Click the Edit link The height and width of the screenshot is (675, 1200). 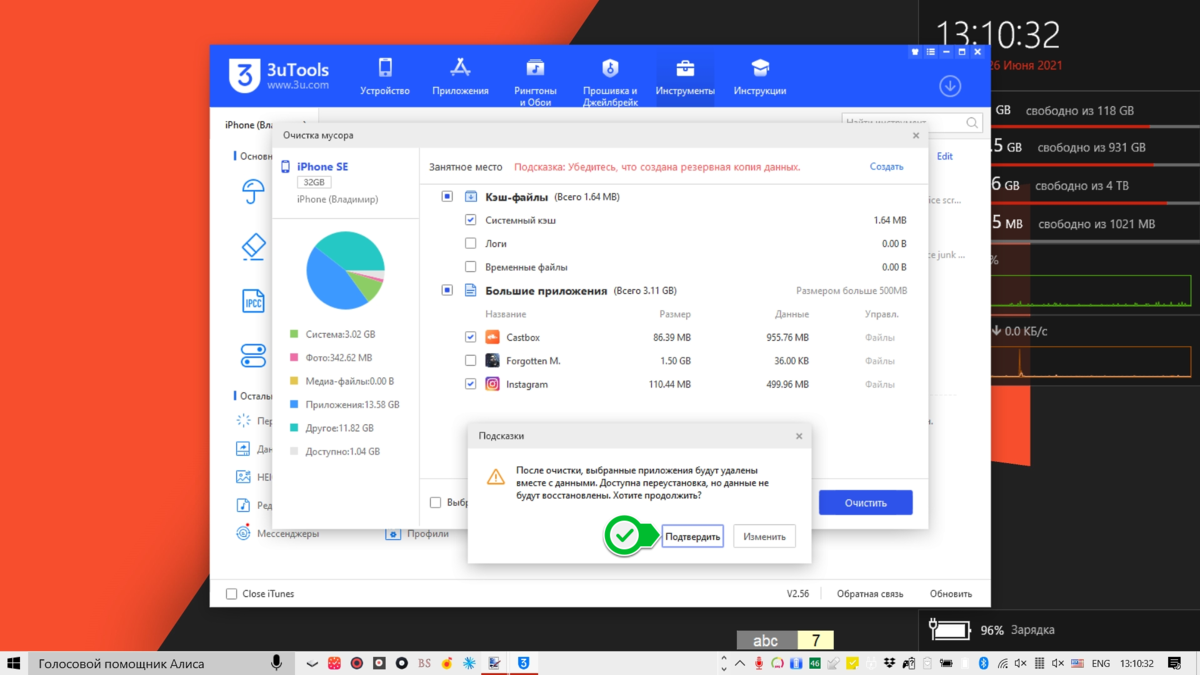click(944, 156)
